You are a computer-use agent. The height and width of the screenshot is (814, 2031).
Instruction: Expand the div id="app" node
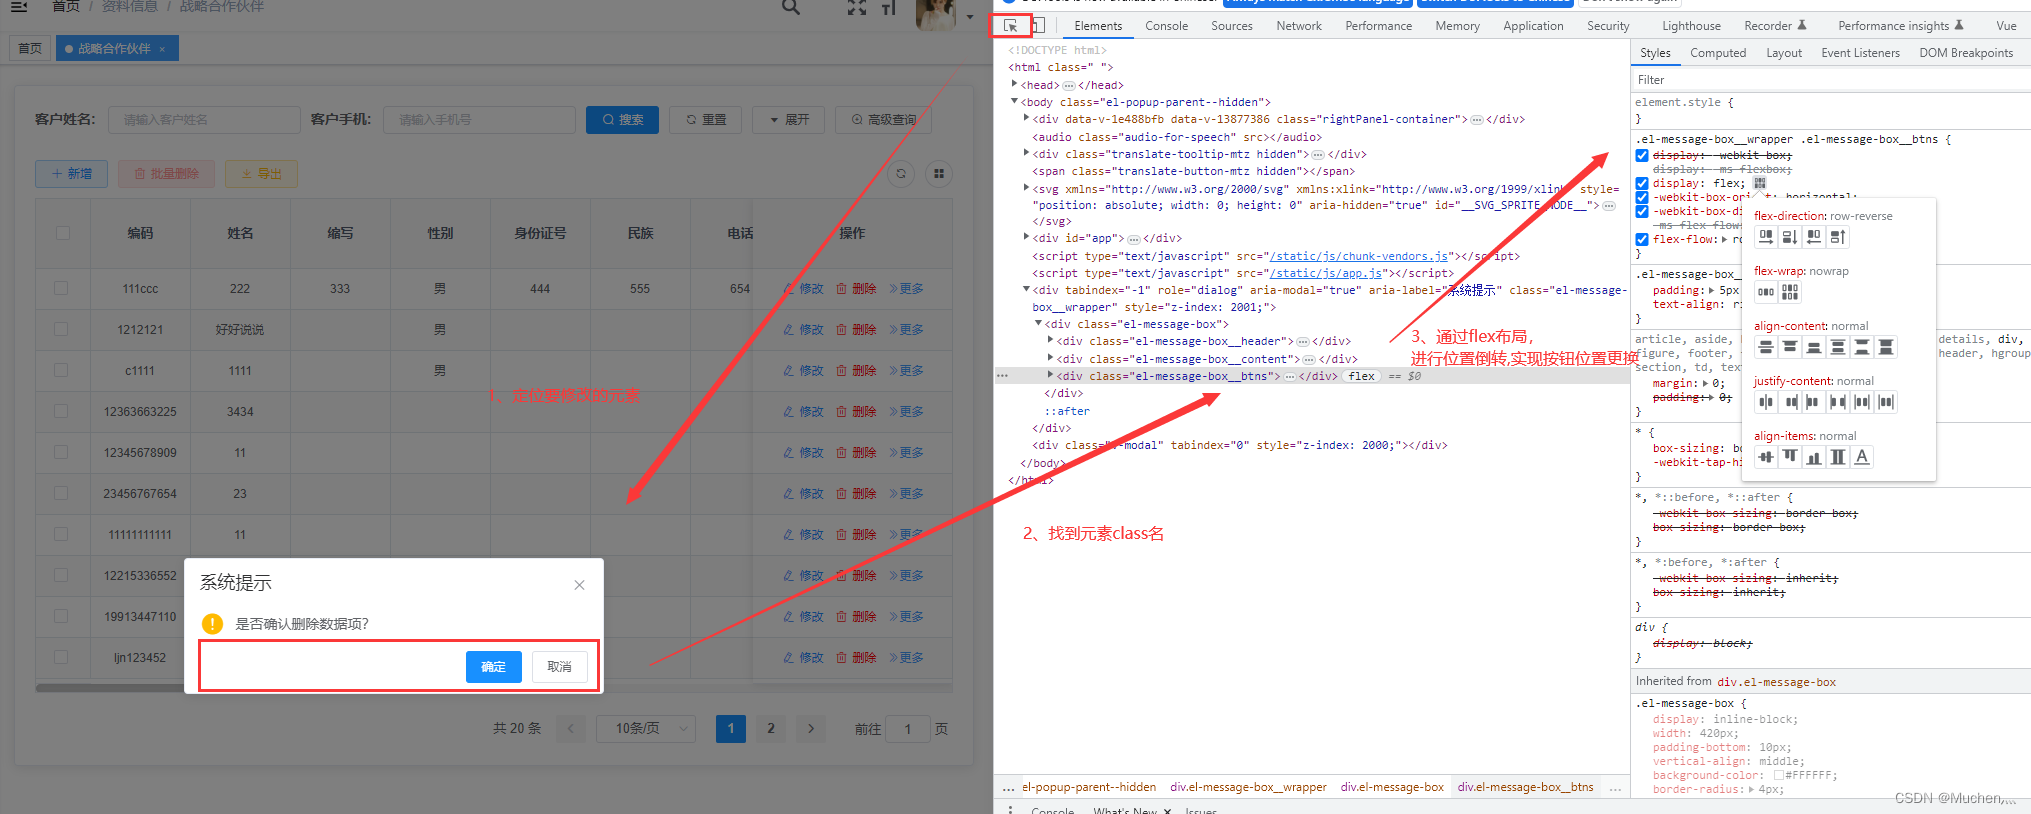coord(1026,238)
